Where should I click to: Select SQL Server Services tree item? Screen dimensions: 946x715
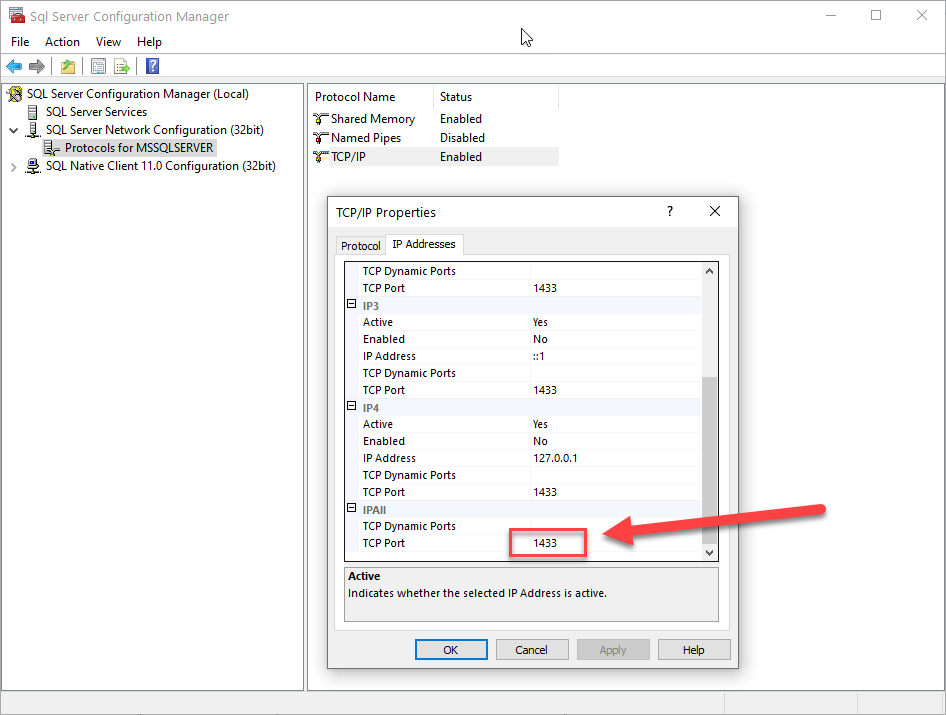97,112
